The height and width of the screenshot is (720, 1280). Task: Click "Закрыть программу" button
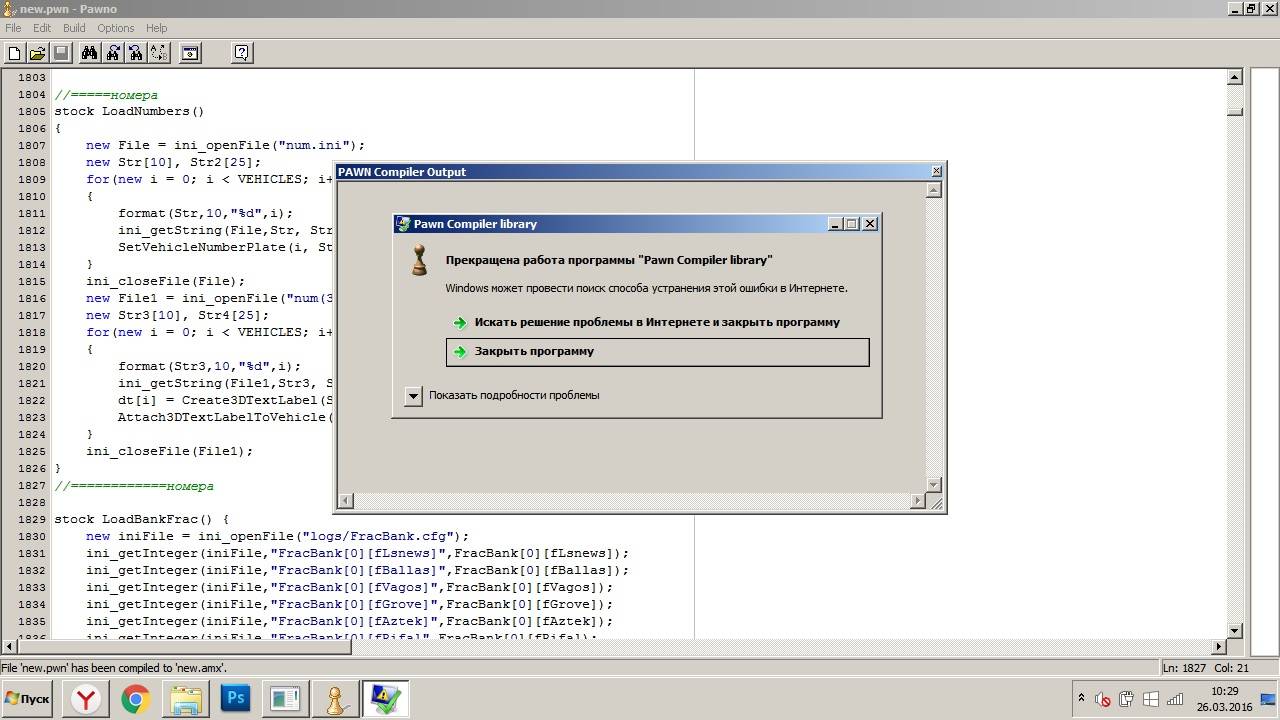(657, 352)
